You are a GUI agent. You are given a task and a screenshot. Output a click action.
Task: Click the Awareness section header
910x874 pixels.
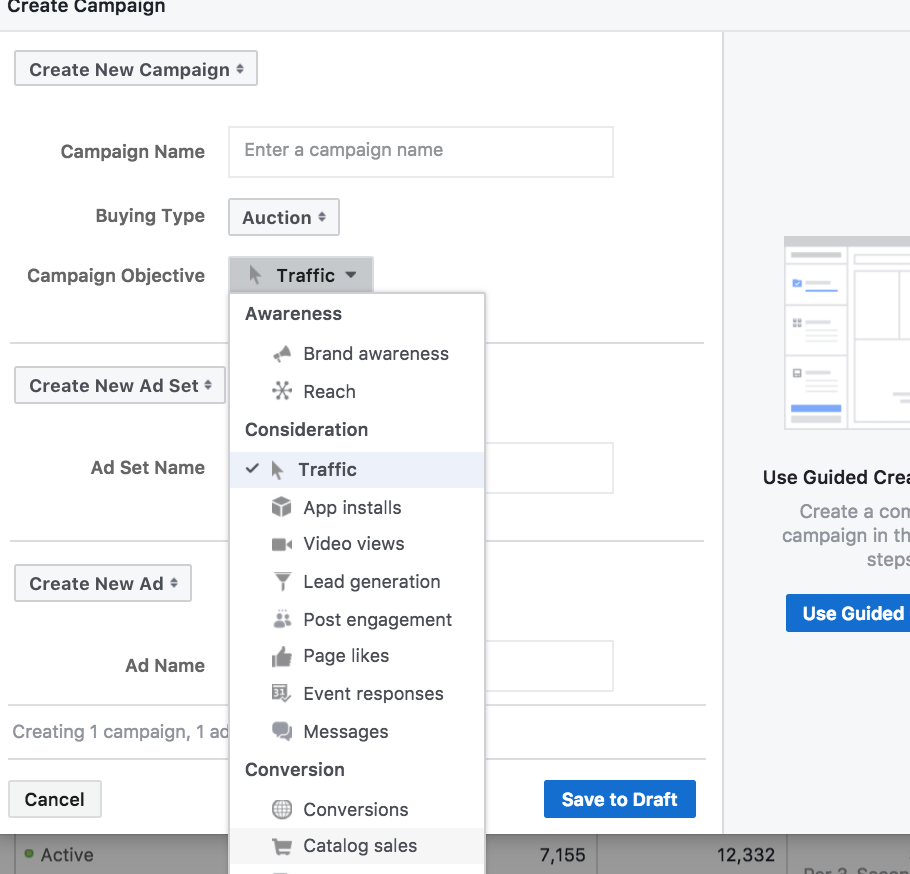(x=293, y=313)
